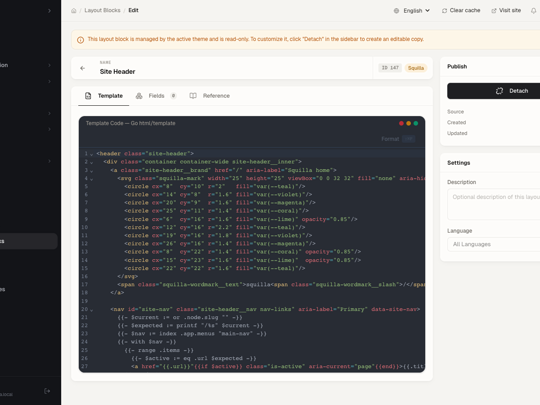Click the $expected := printf line
The width and height of the screenshot is (540, 405).
[190, 325]
